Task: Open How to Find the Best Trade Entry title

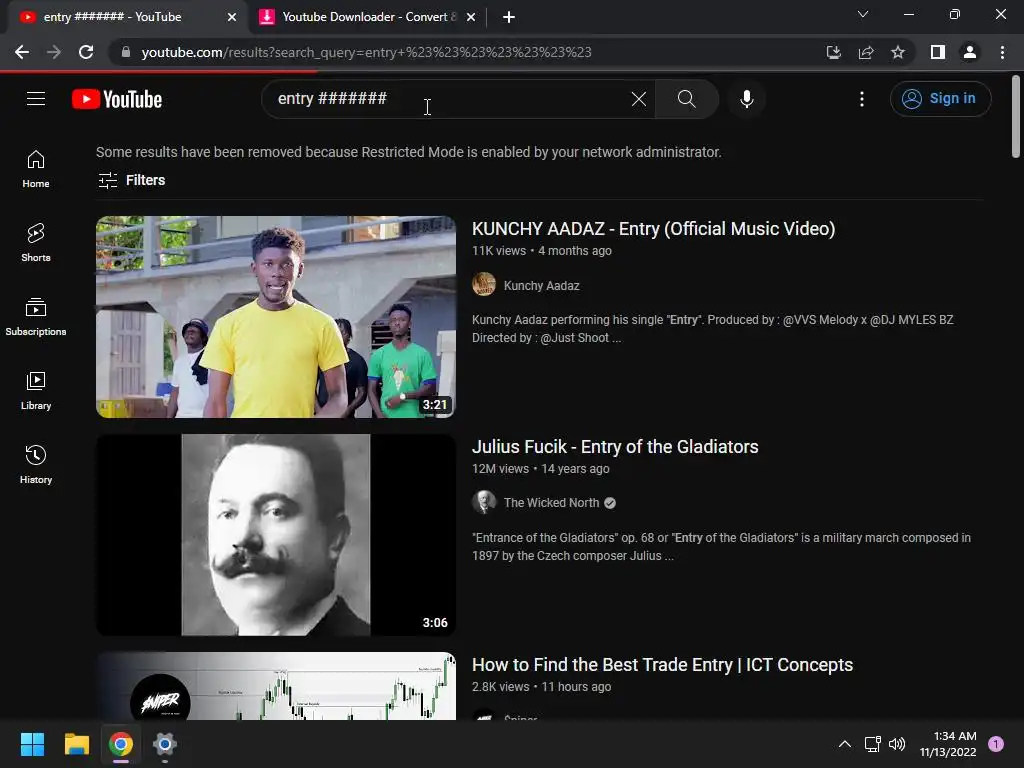Action: [662, 665]
